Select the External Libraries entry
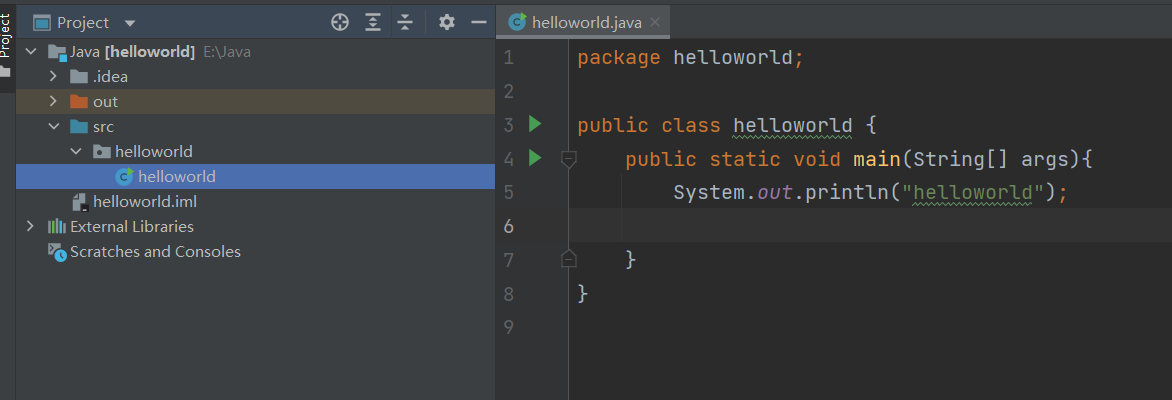 tap(255, 227)
